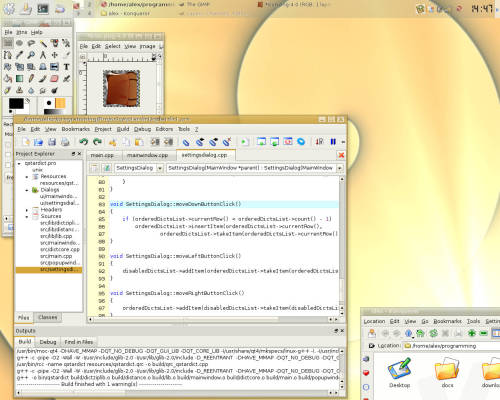Expand the Headers node in Project Explorer
Image resolution: width=500 pixels, height=400 pixels.
point(27,210)
